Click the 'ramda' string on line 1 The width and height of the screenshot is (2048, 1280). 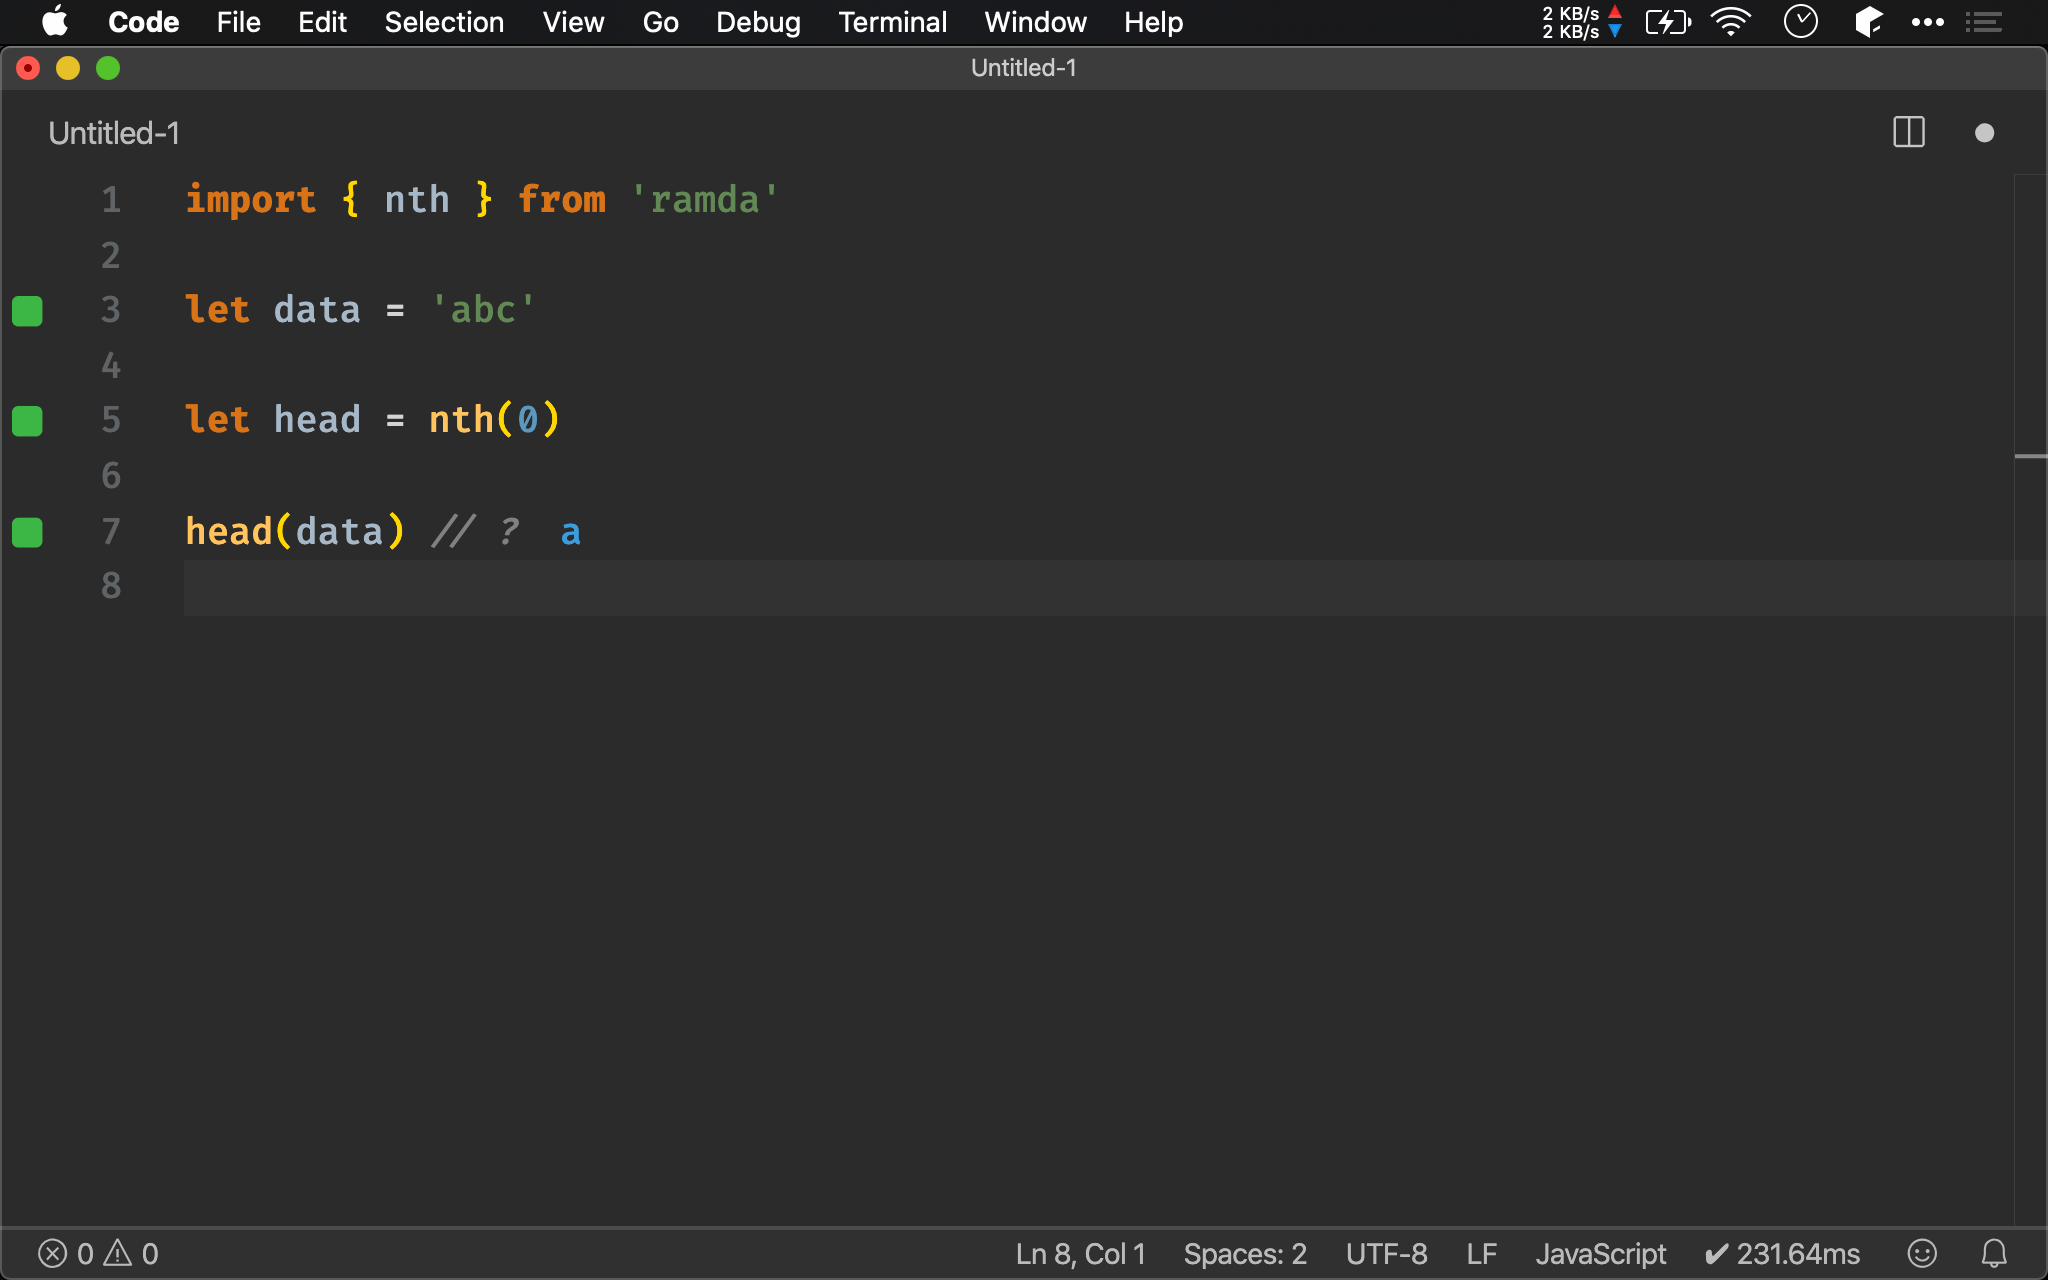[x=705, y=199]
